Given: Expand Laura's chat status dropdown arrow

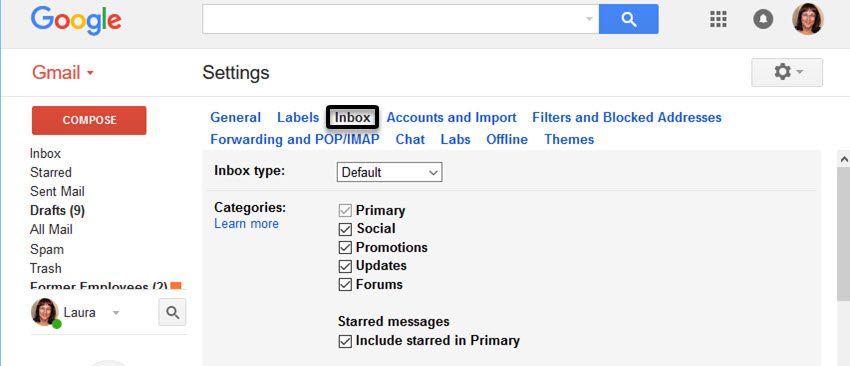Looking at the screenshot, I should (115, 313).
